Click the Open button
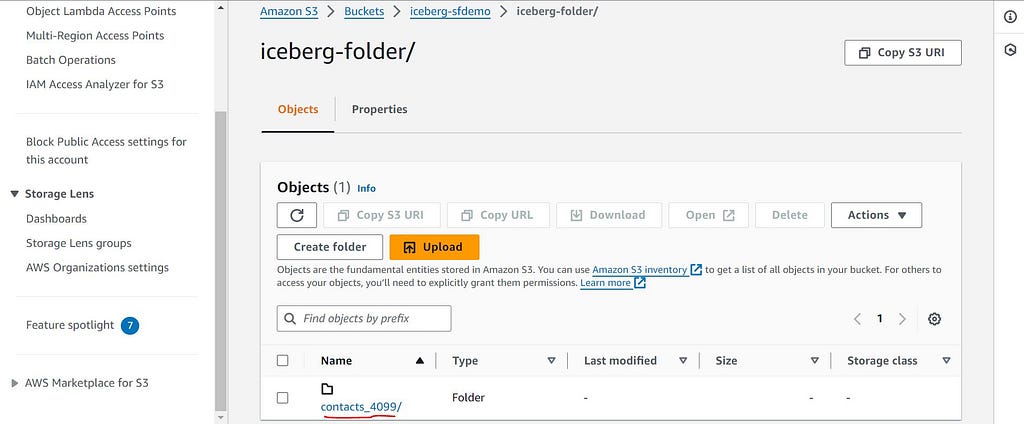The width and height of the screenshot is (1024, 424). pos(710,215)
